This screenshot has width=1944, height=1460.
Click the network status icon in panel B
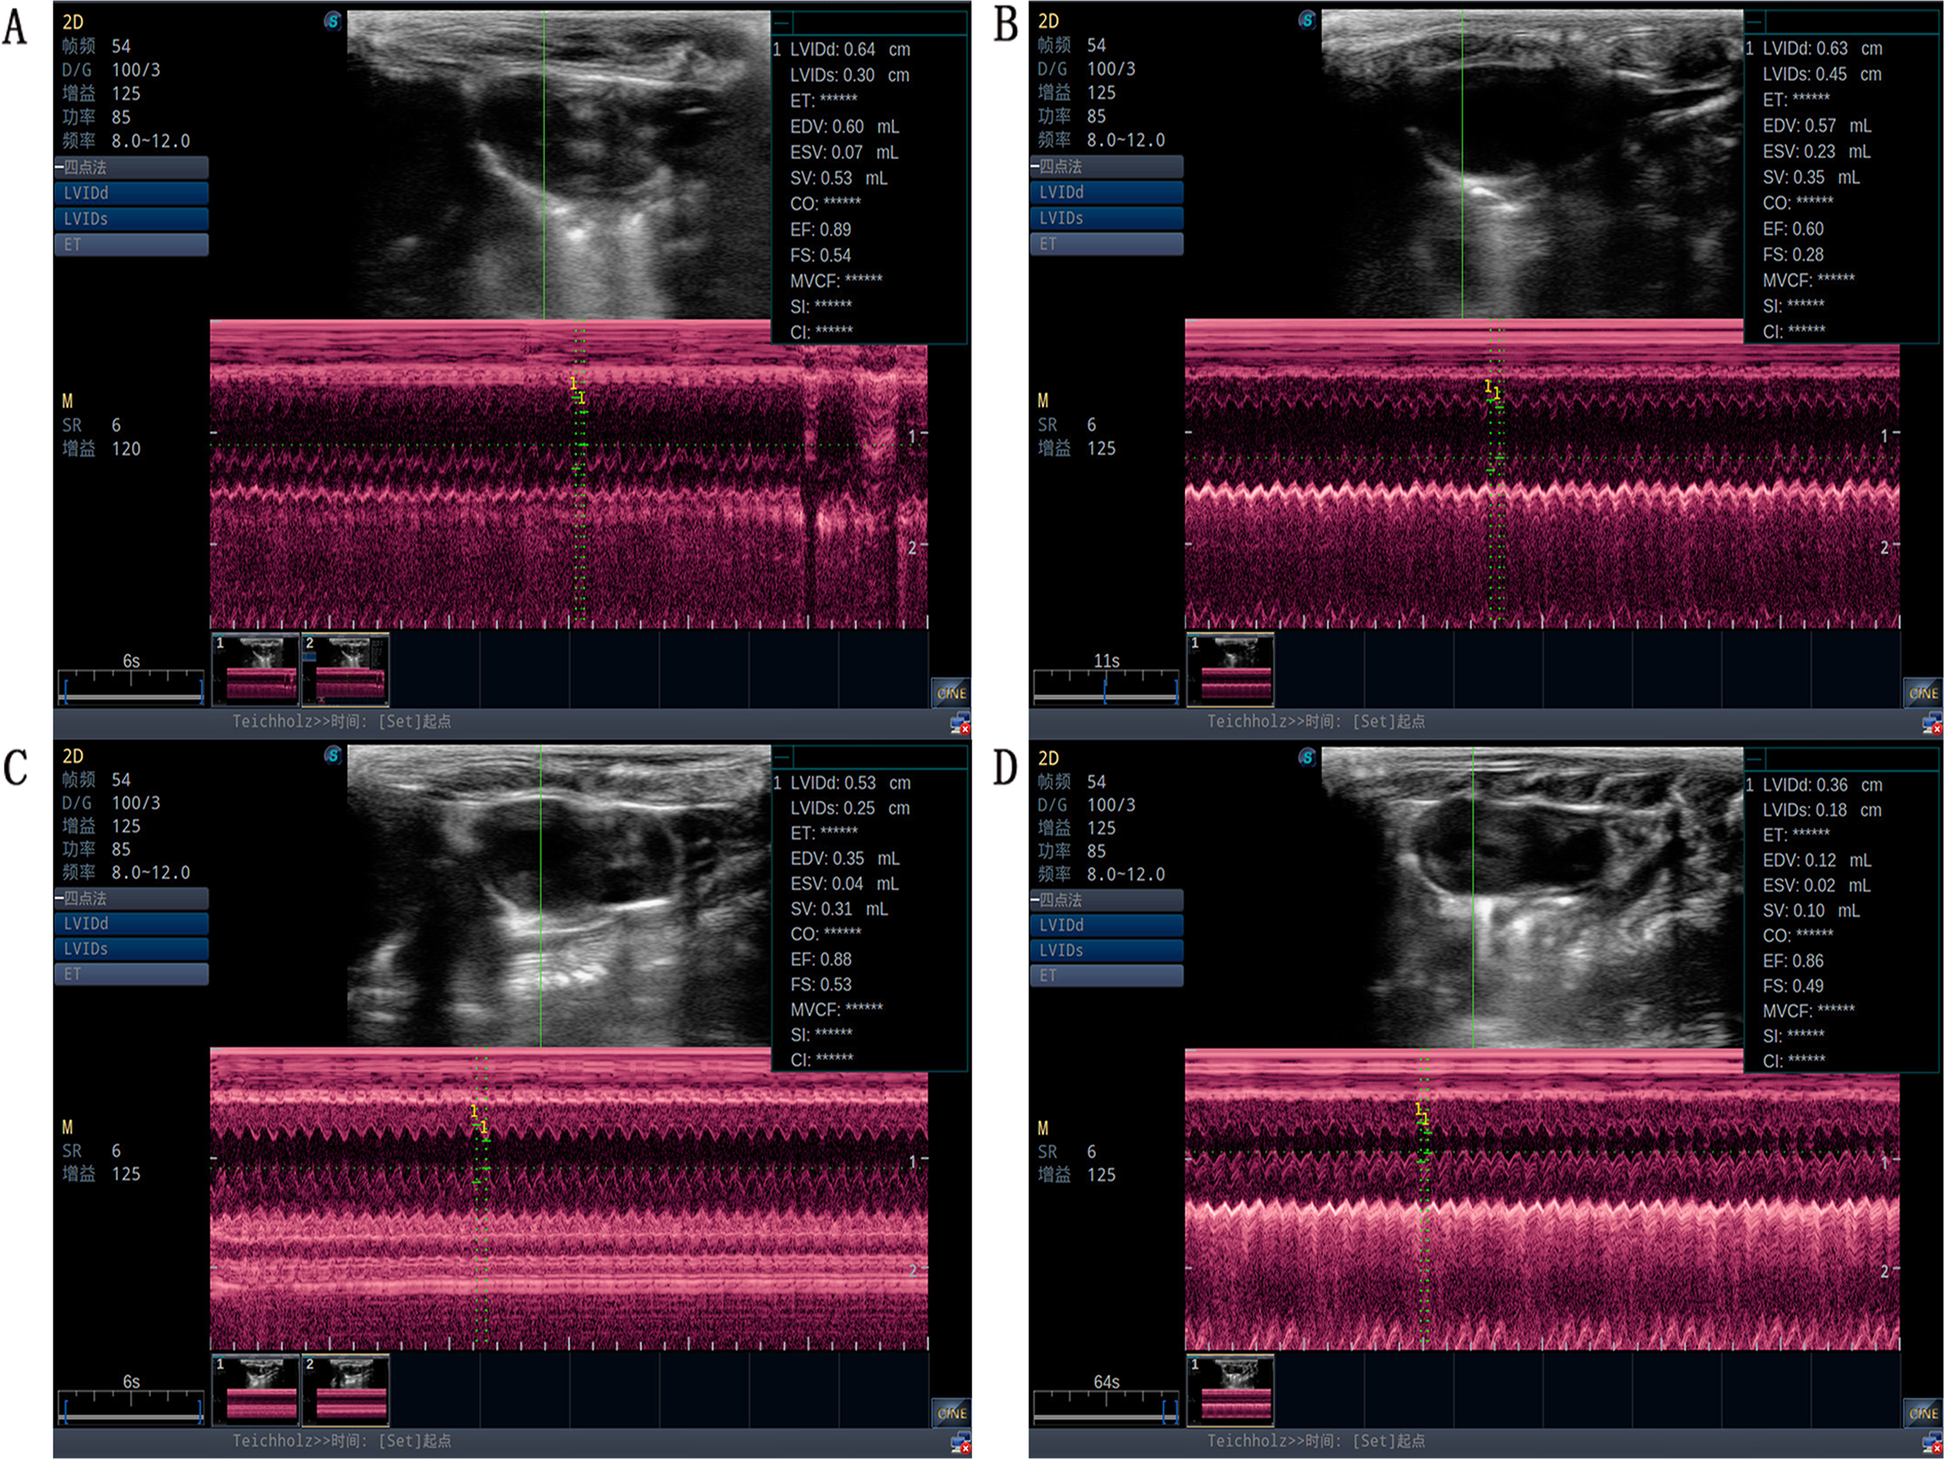pyautogui.click(x=1932, y=723)
